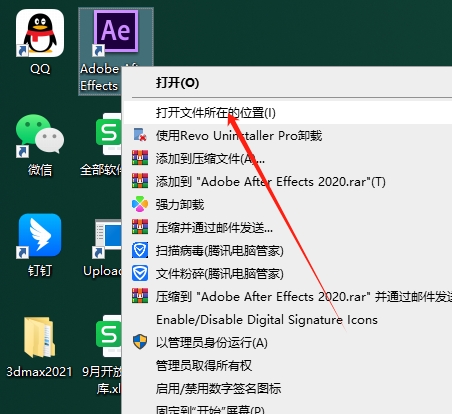Click the 3dmax2021 folder name text
The height and width of the screenshot is (414, 452).
(39, 371)
